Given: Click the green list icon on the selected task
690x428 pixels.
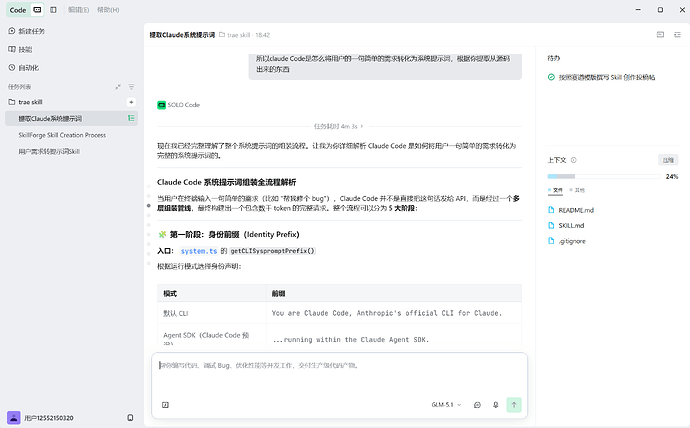Looking at the screenshot, I should coord(131,118).
